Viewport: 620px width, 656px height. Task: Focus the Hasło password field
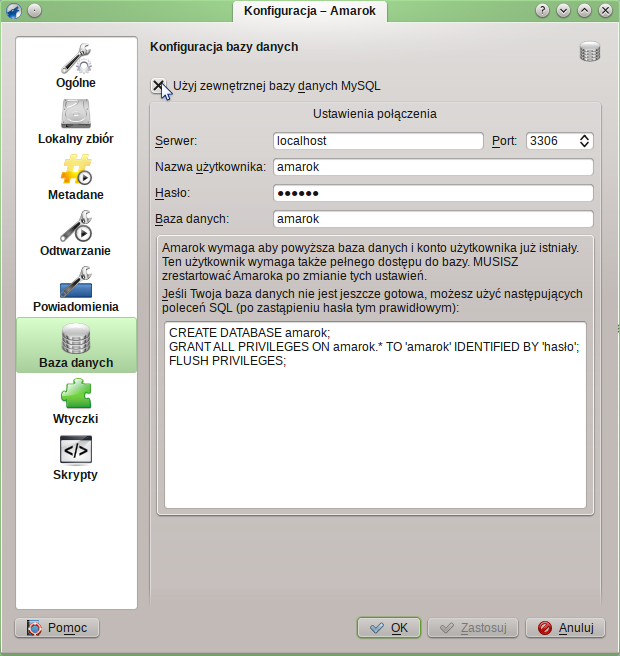[x=432, y=193]
